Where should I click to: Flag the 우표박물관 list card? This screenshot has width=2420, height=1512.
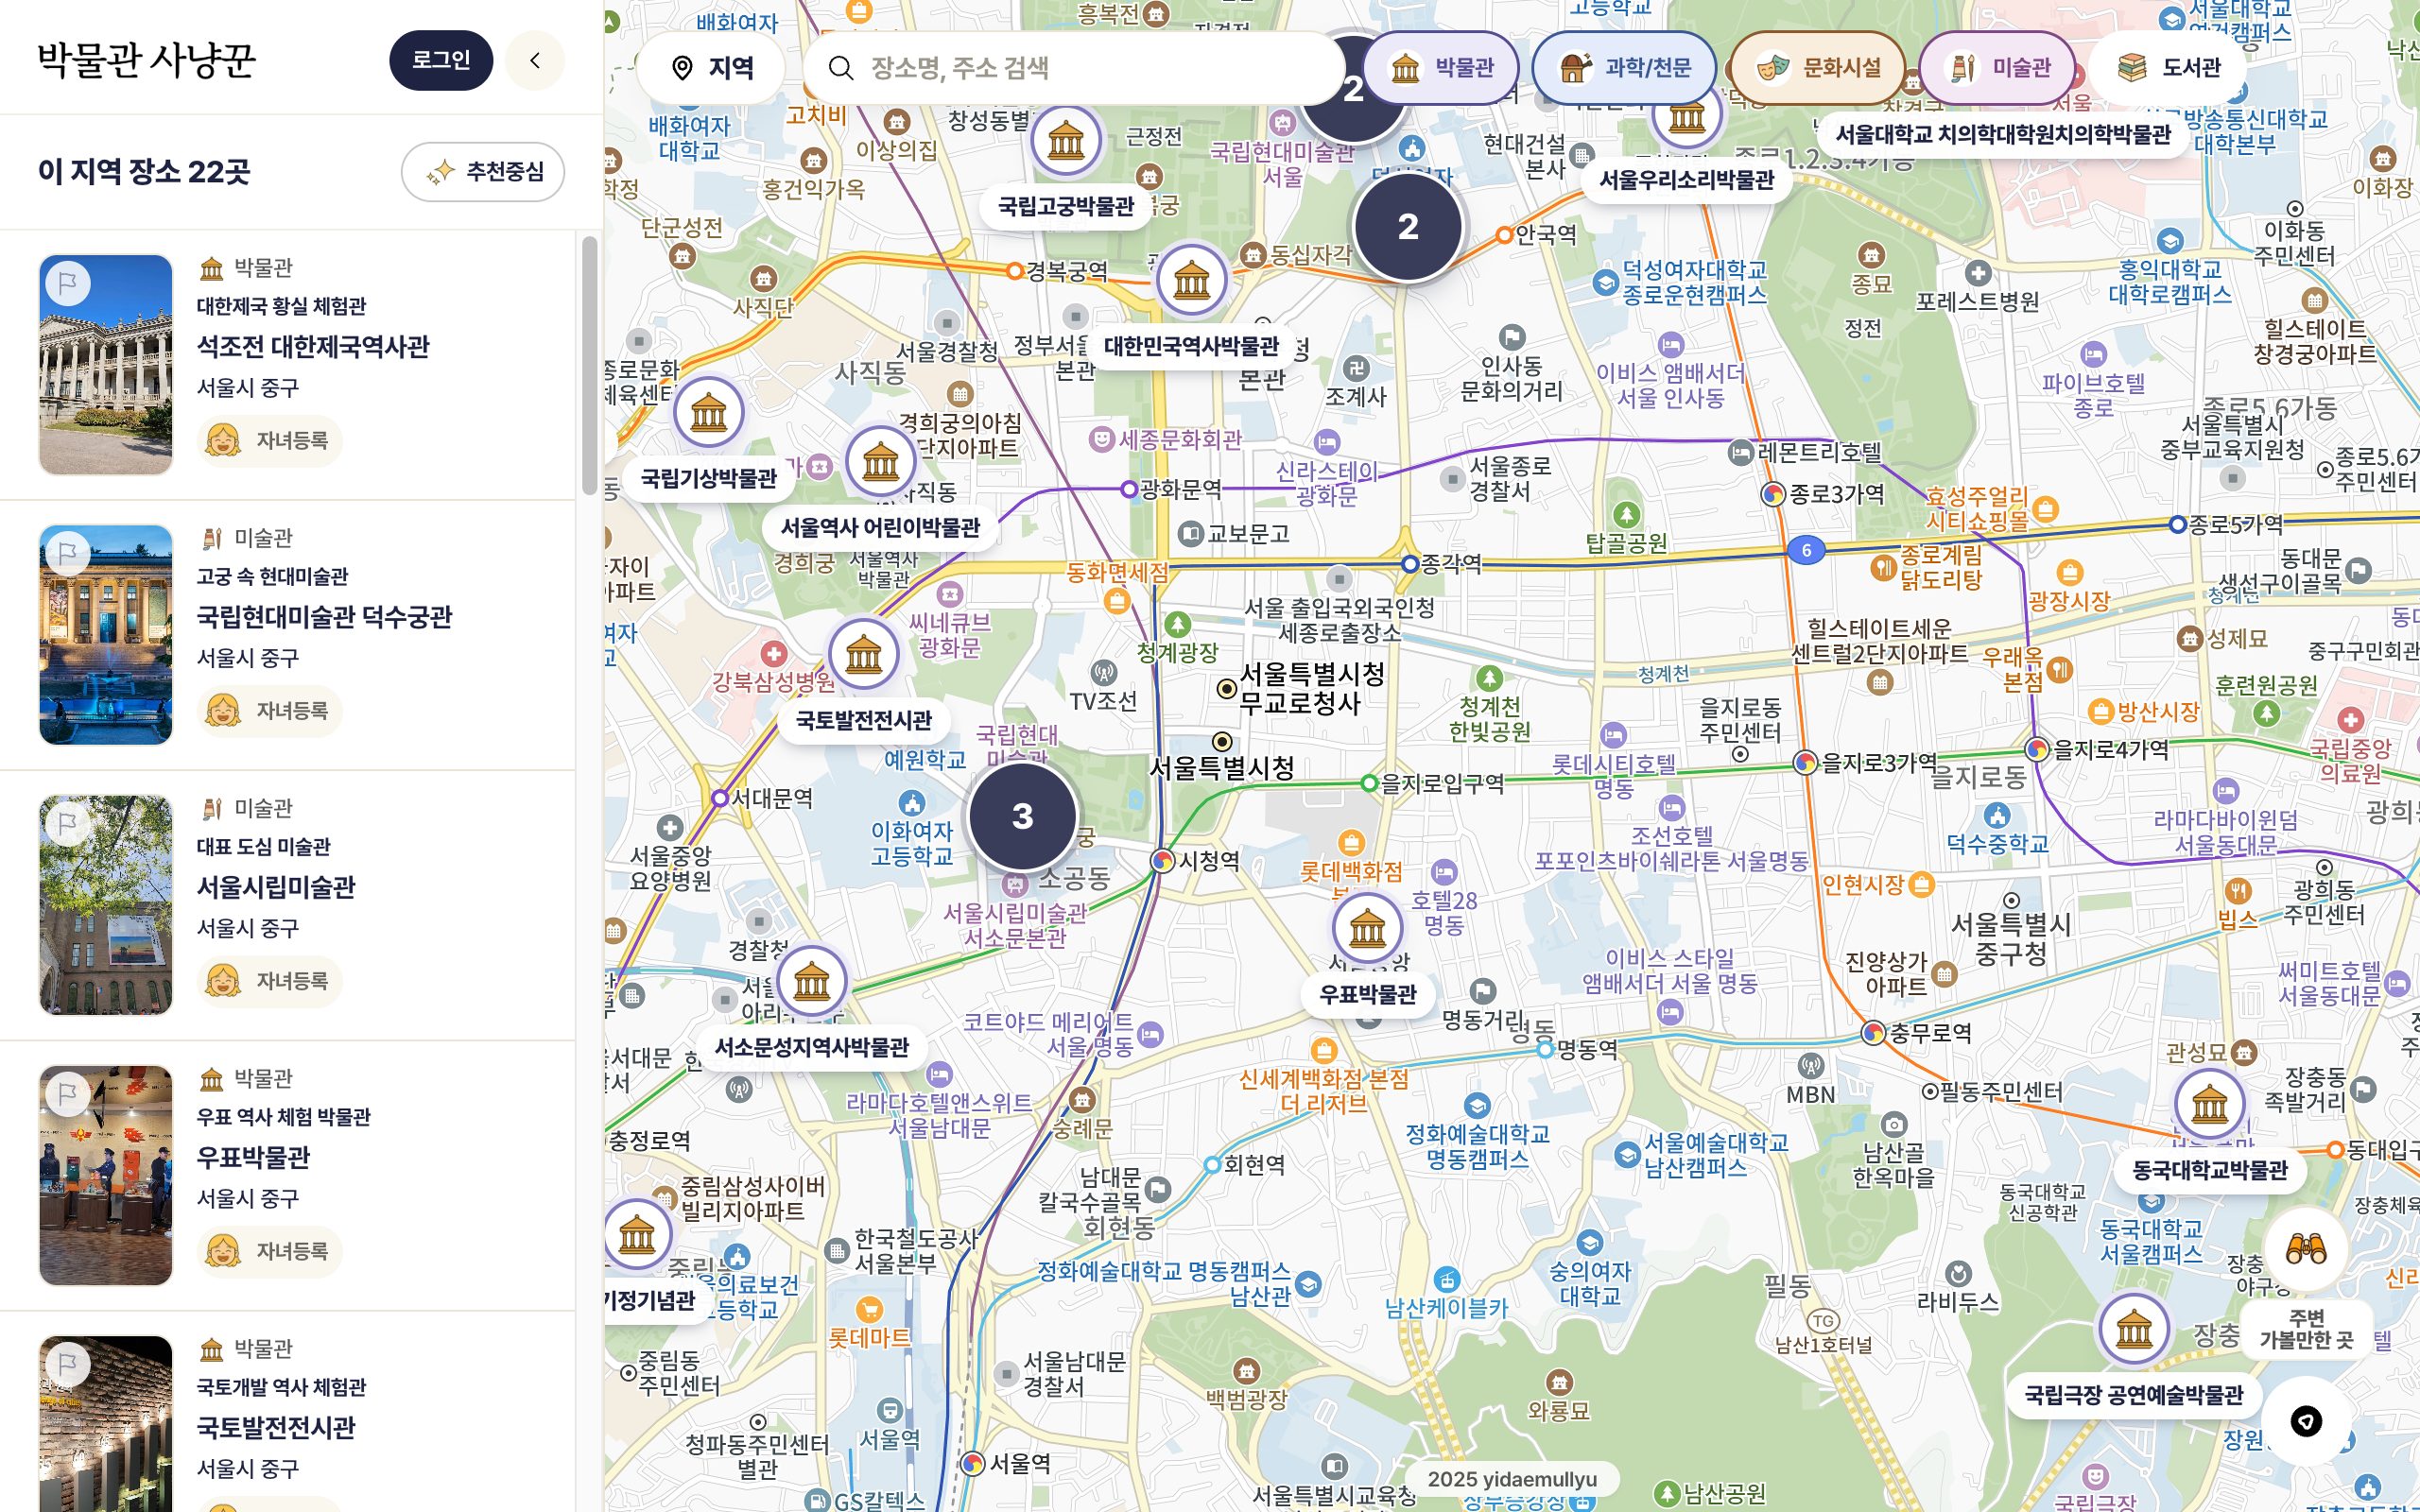68,1094
